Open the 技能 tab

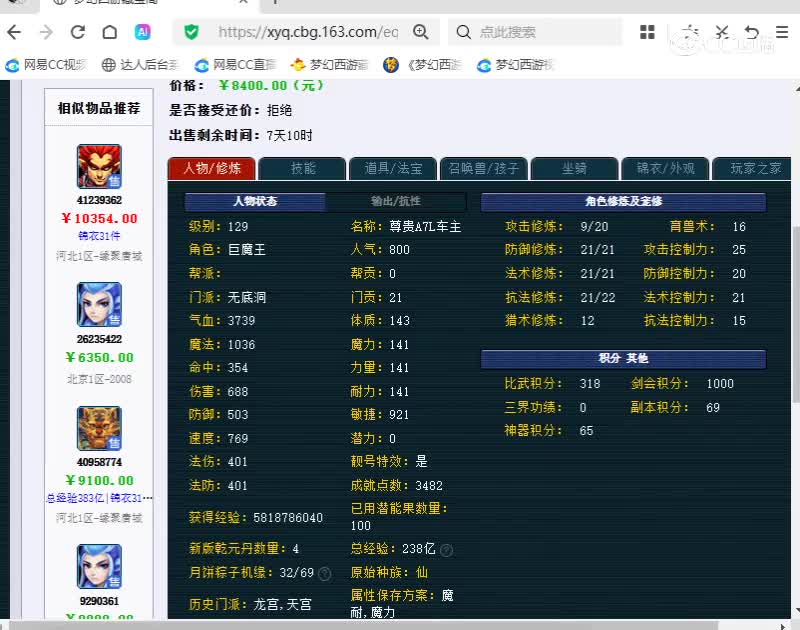(303, 169)
